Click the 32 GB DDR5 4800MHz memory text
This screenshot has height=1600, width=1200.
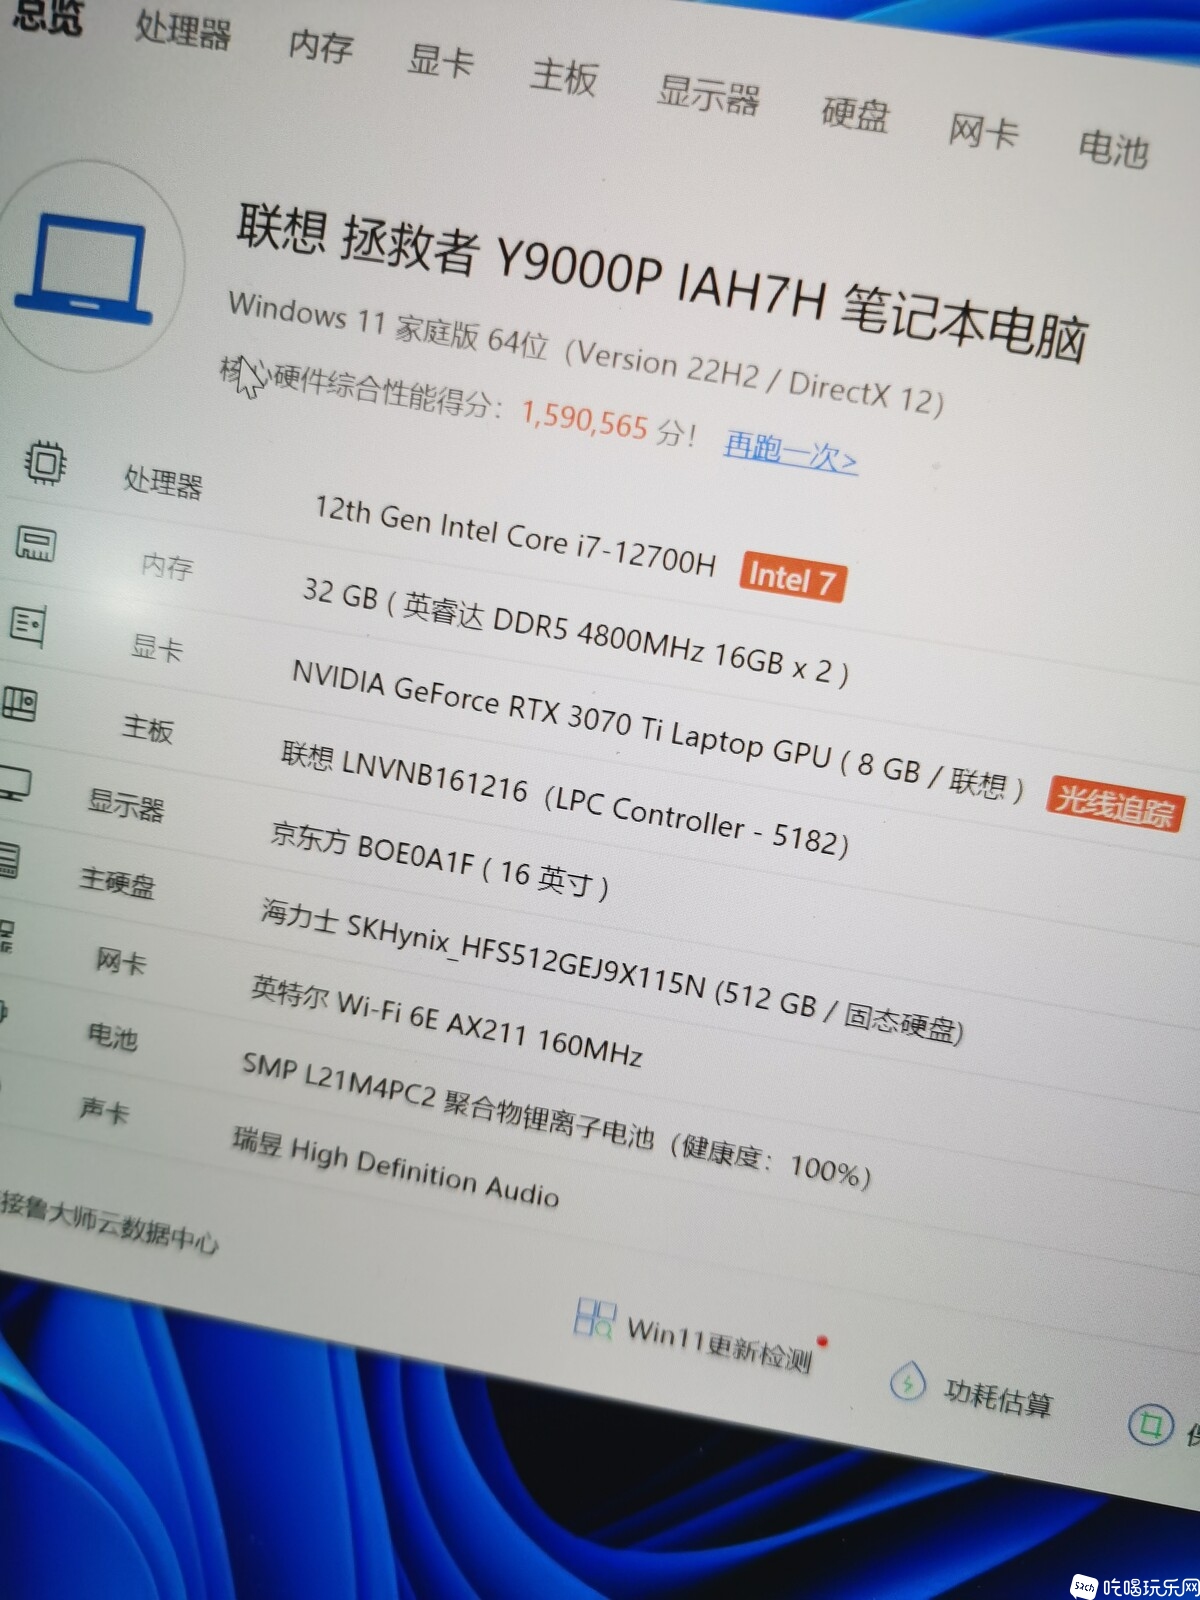(x=576, y=633)
